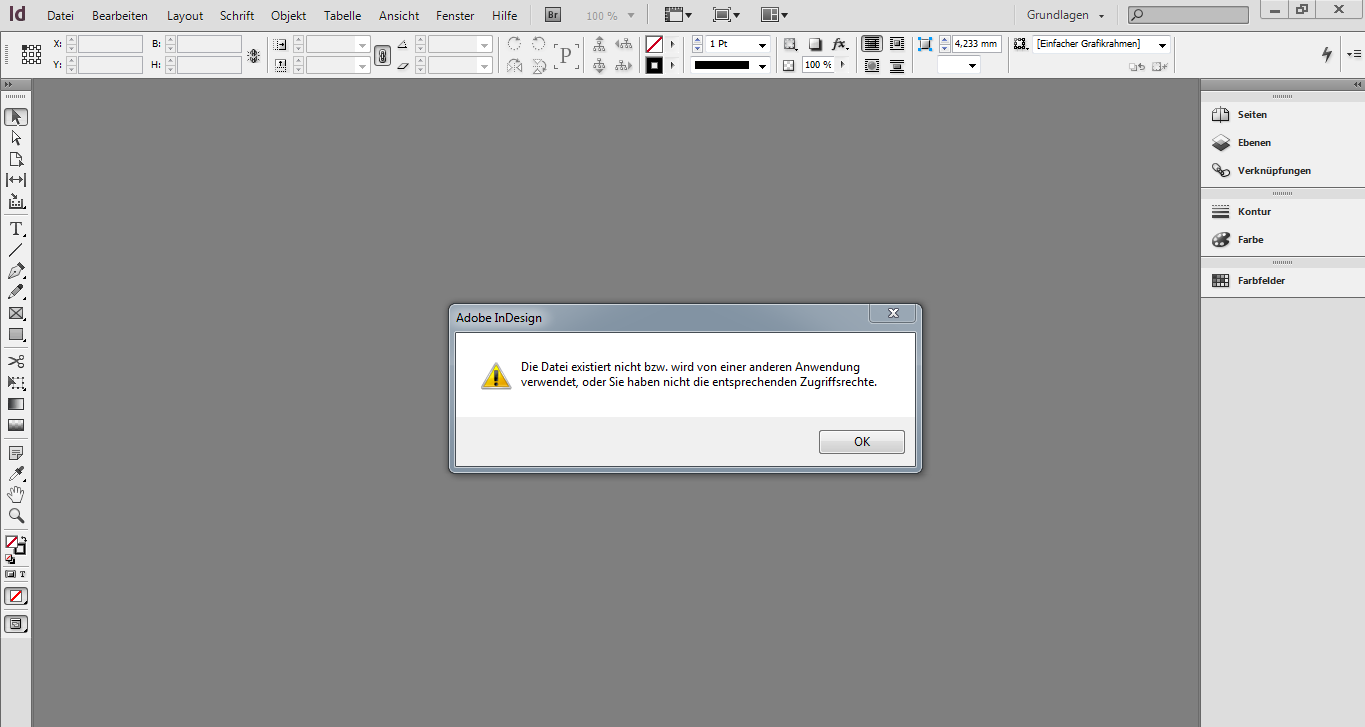The width and height of the screenshot is (1365, 727).
Task: Select the Free Transform tool
Action: [16, 383]
